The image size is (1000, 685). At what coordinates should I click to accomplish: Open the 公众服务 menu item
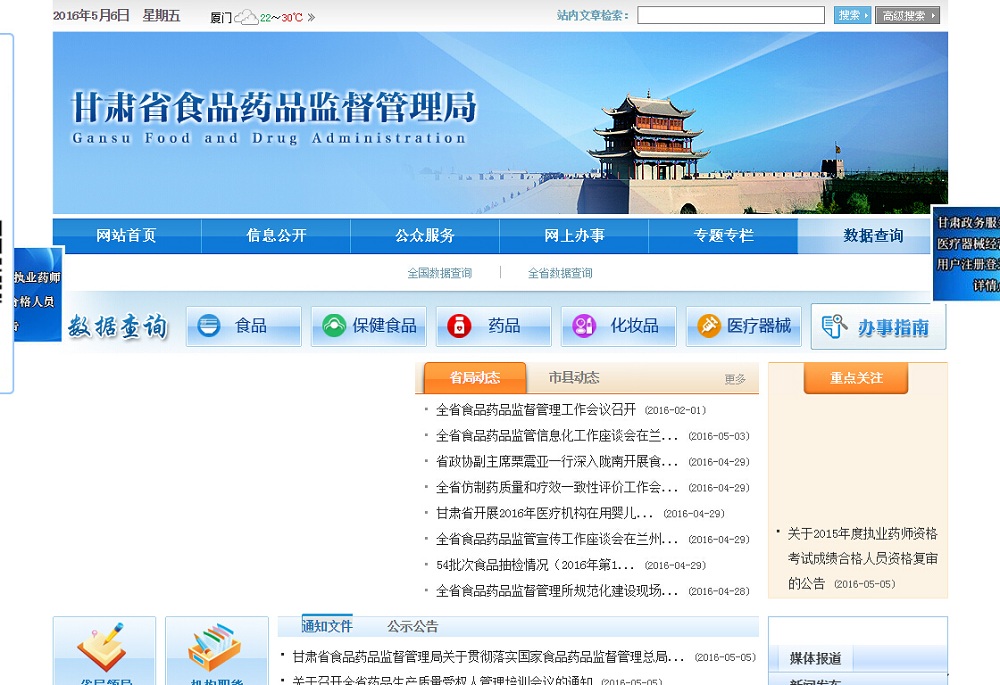[425, 235]
